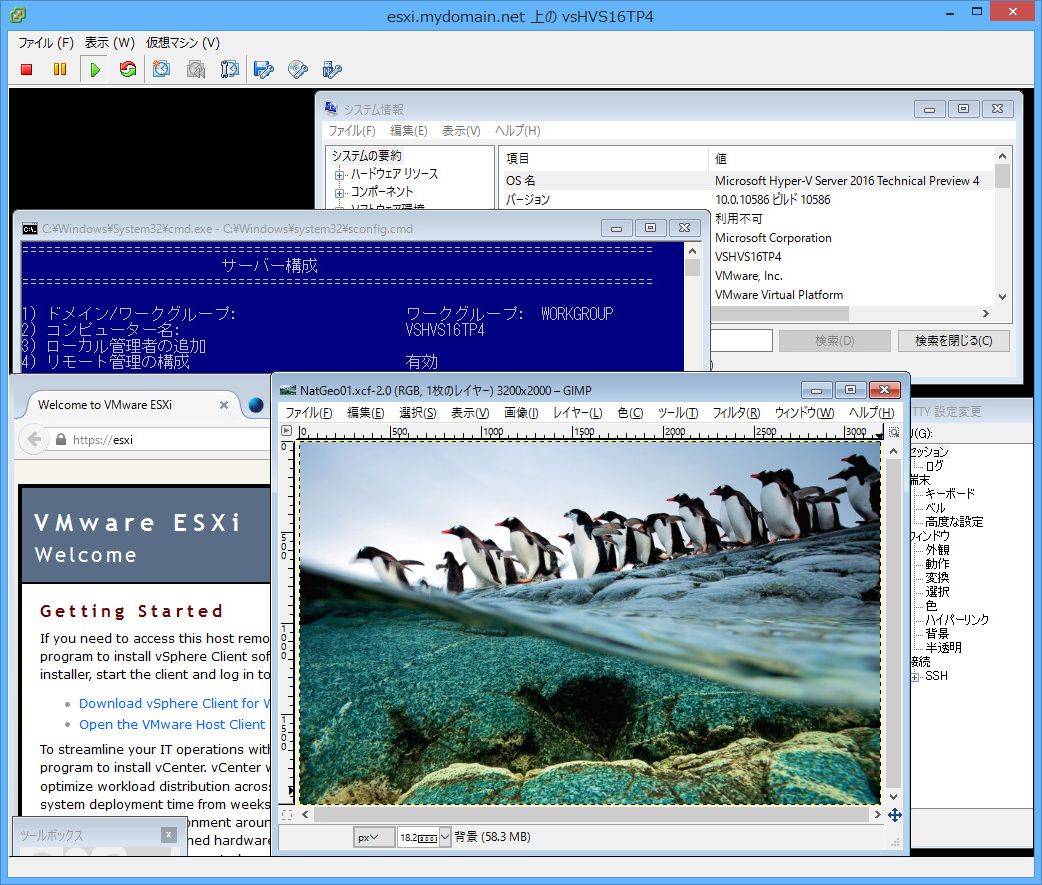
Task: Click the GIMP navigation cross-arrows icon
Action: [x=894, y=815]
